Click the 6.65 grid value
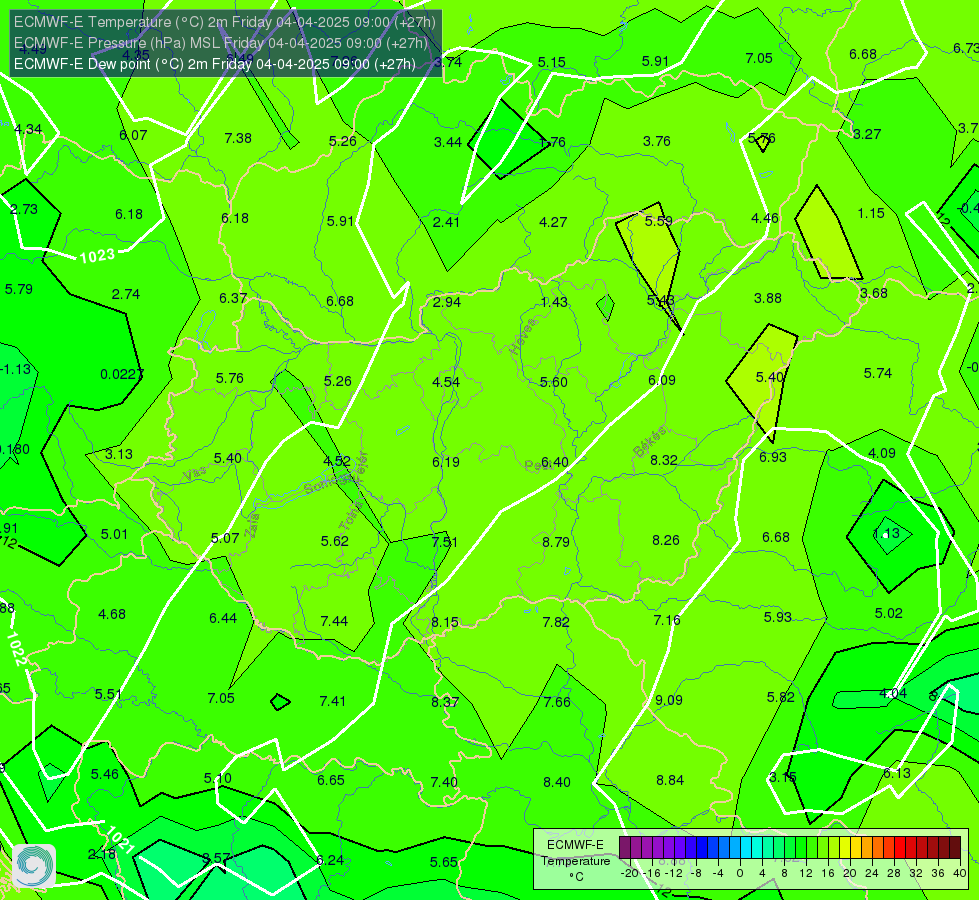The height and width of the screenshot is (900, 979). click(330, 781)
